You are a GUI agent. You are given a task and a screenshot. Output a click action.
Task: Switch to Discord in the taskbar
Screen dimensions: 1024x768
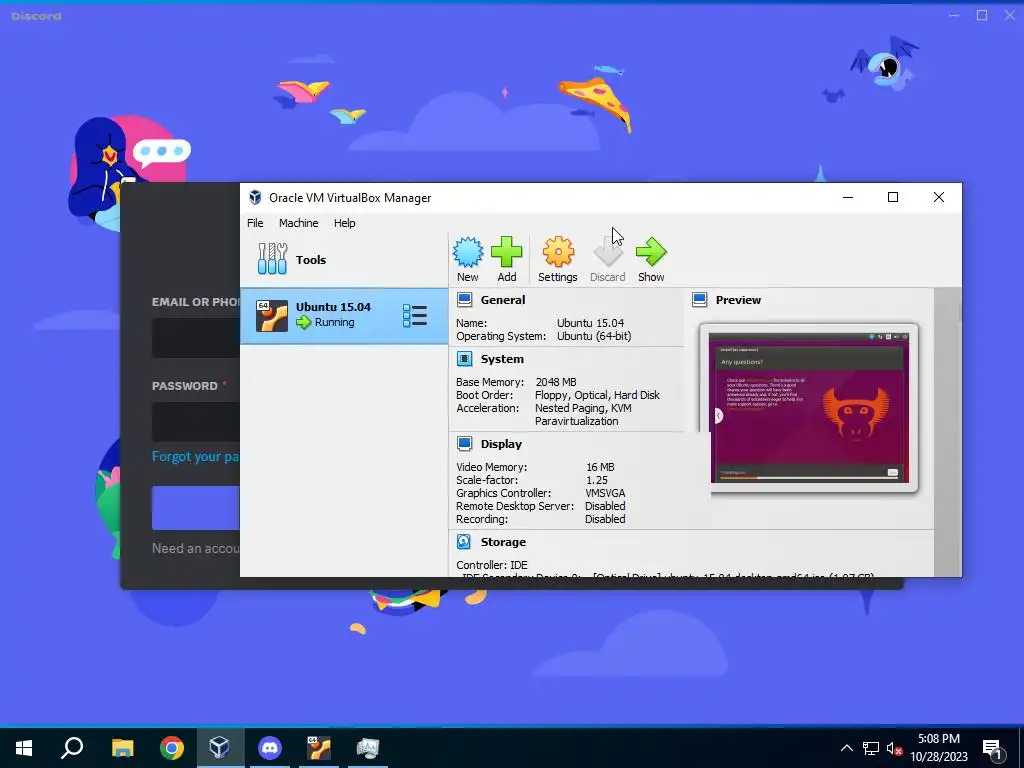(x=270, y=748)
